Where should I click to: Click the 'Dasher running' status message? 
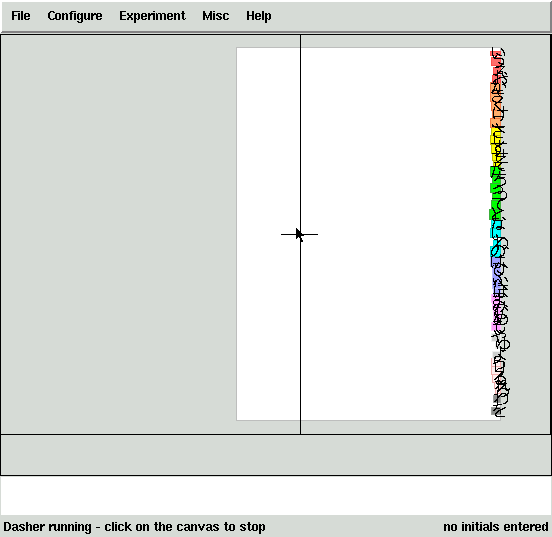point(134,527)
